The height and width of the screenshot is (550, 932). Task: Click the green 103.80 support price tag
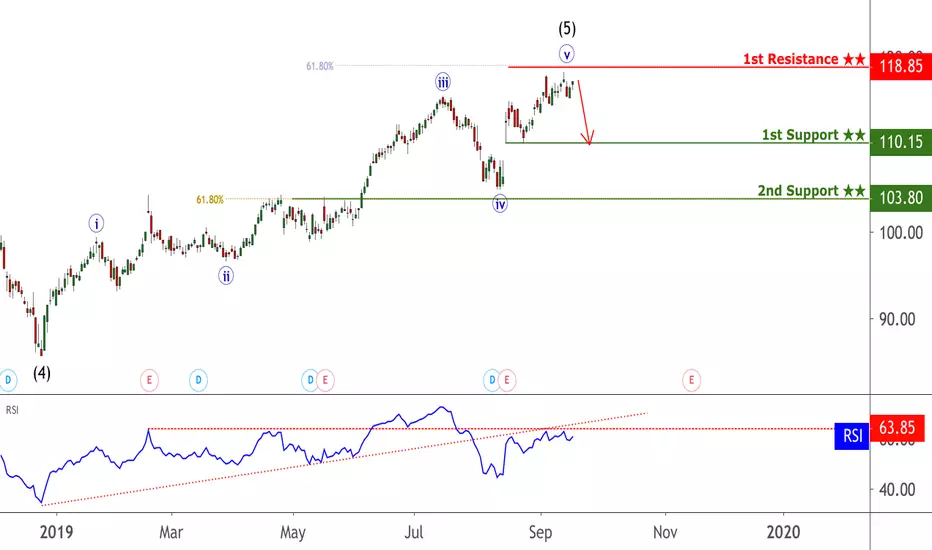click(x=900, y=197)
